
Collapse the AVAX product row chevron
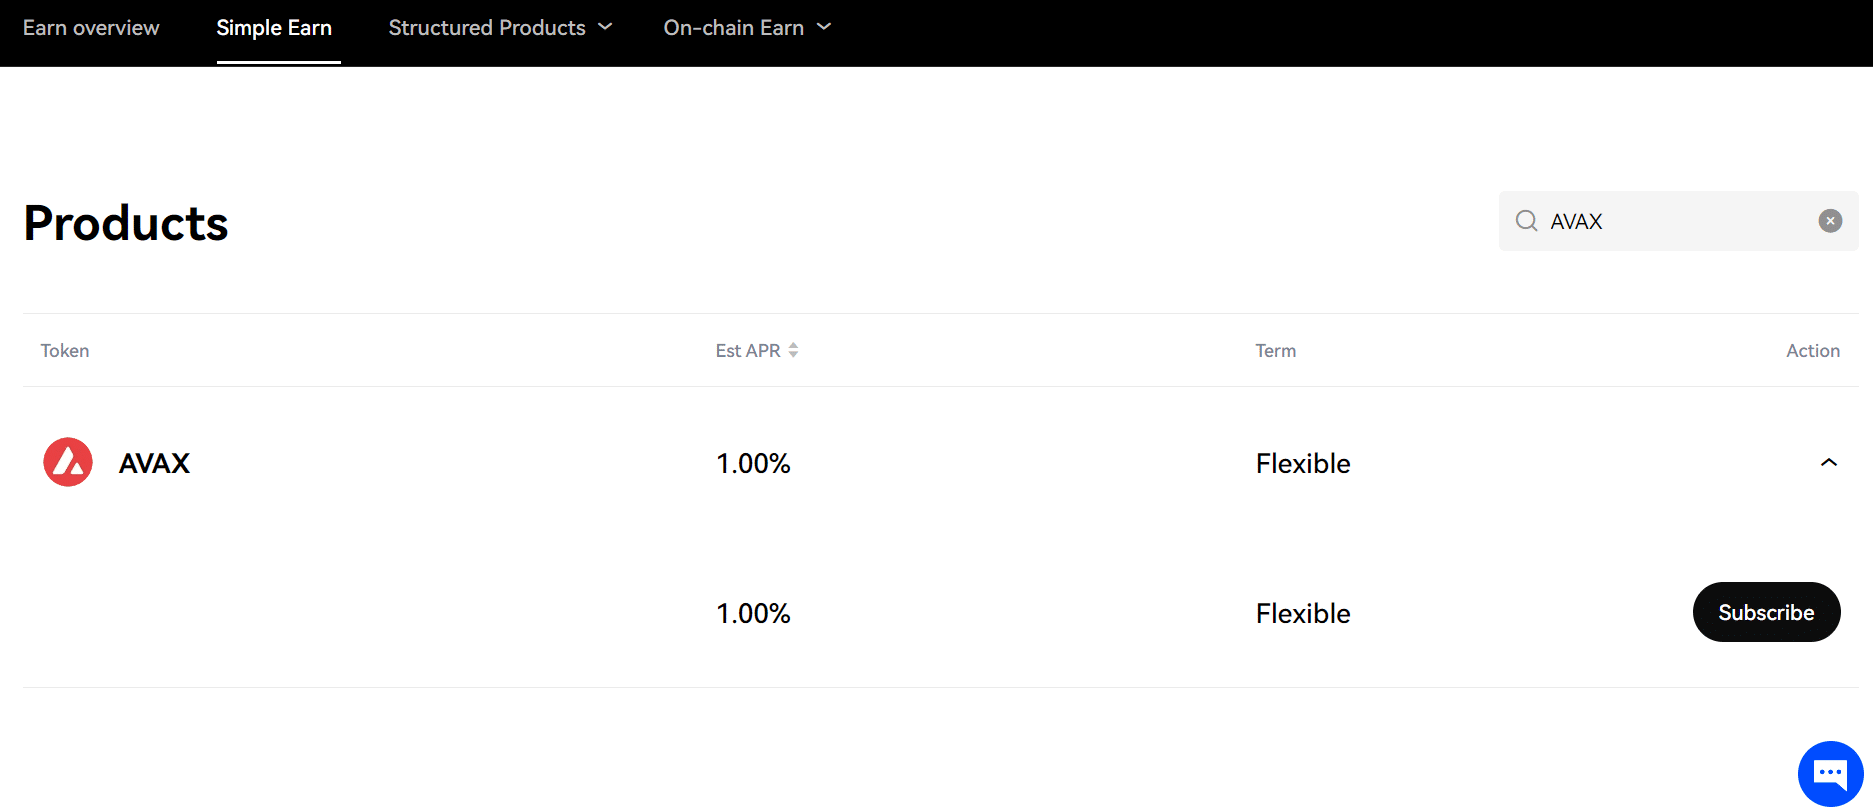pos(1828,462)
